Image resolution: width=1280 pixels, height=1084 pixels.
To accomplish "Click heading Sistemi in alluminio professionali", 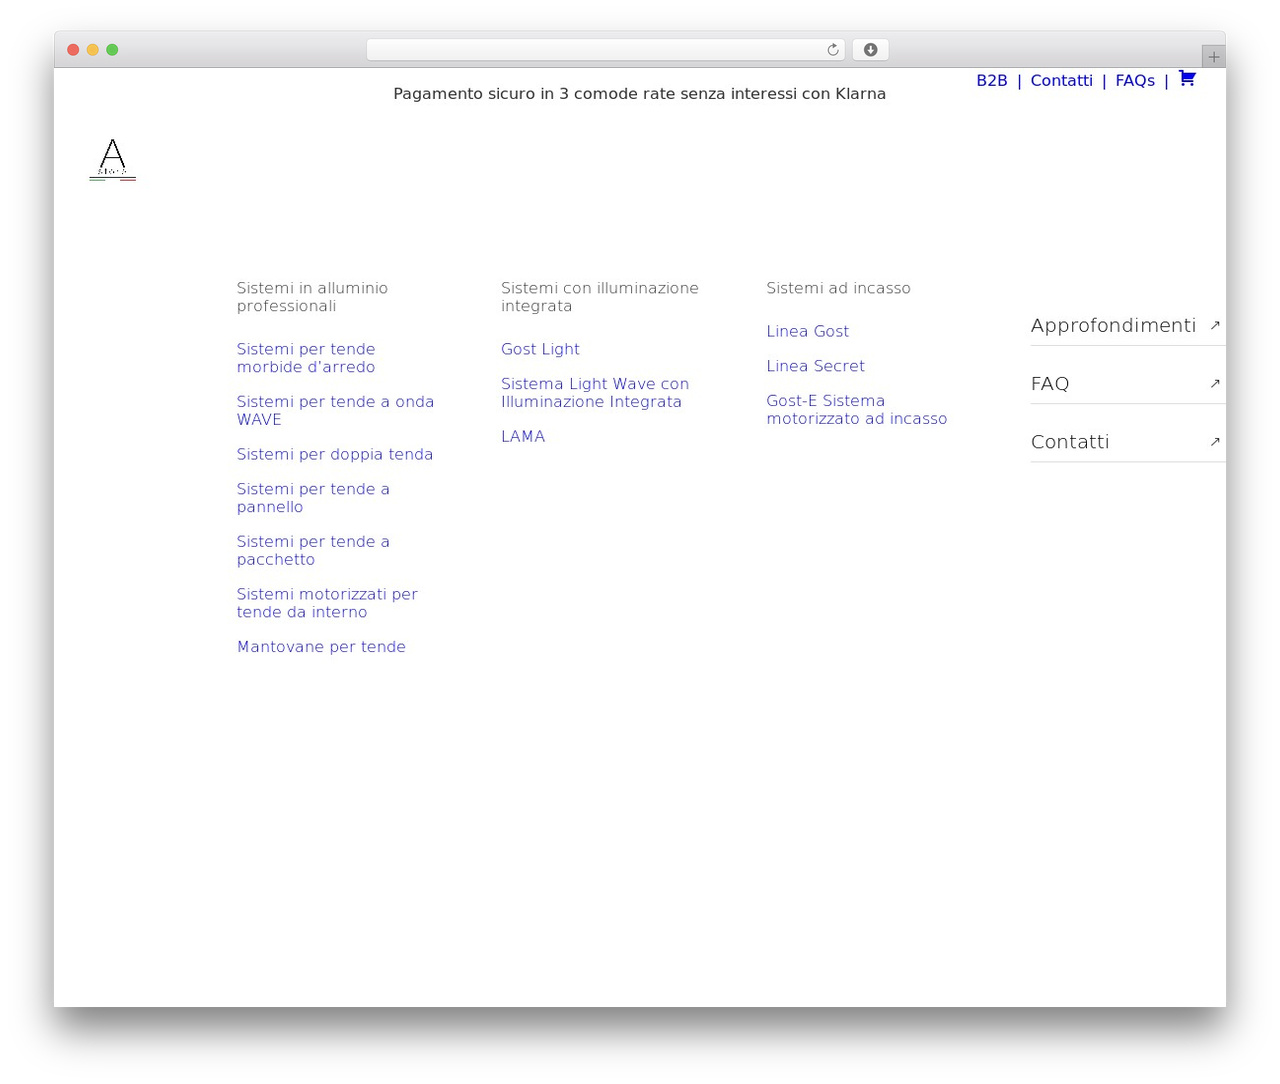I will [312, 297].
